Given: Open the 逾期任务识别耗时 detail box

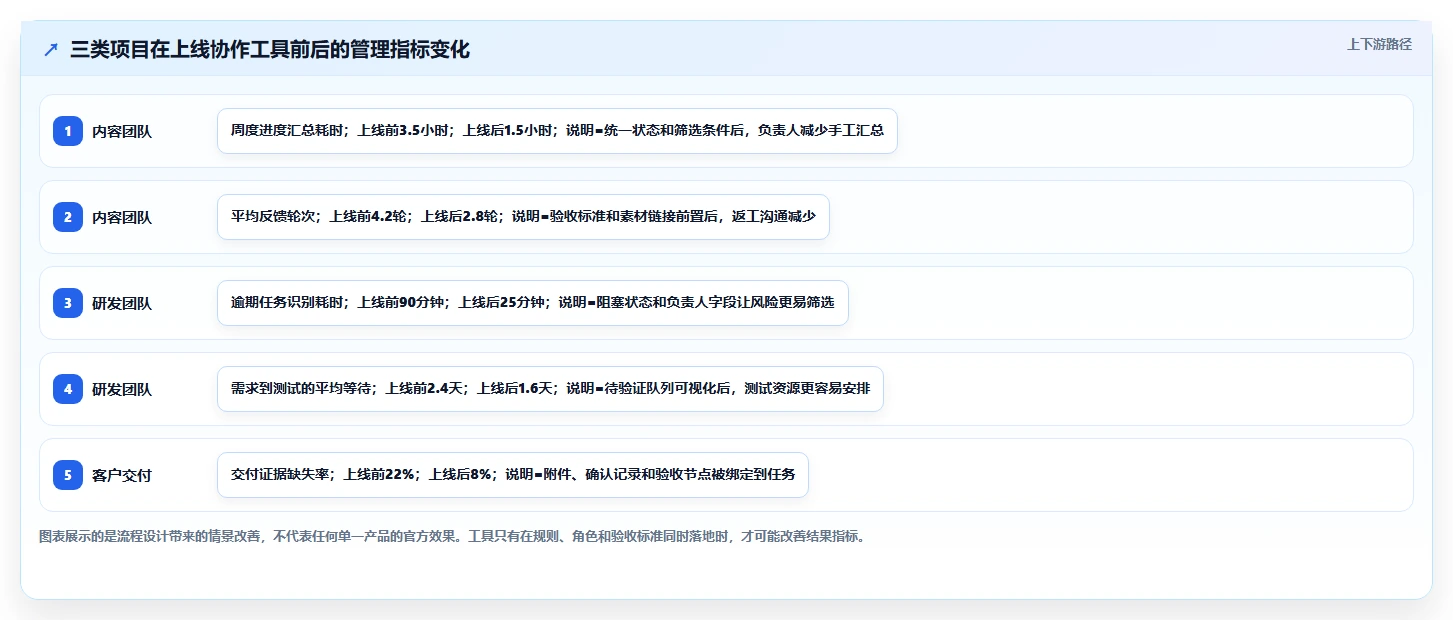Looking at the screenshot, I should pos(533,303).
